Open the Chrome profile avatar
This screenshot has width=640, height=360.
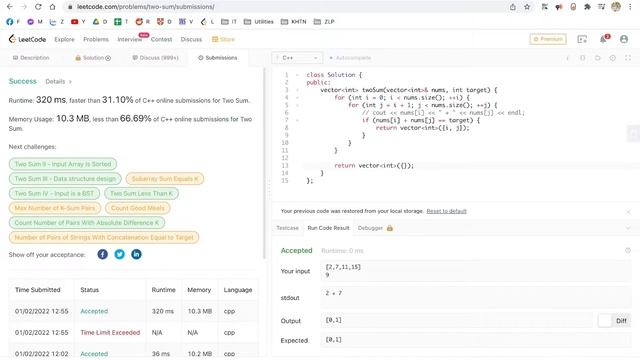[616, 7]
